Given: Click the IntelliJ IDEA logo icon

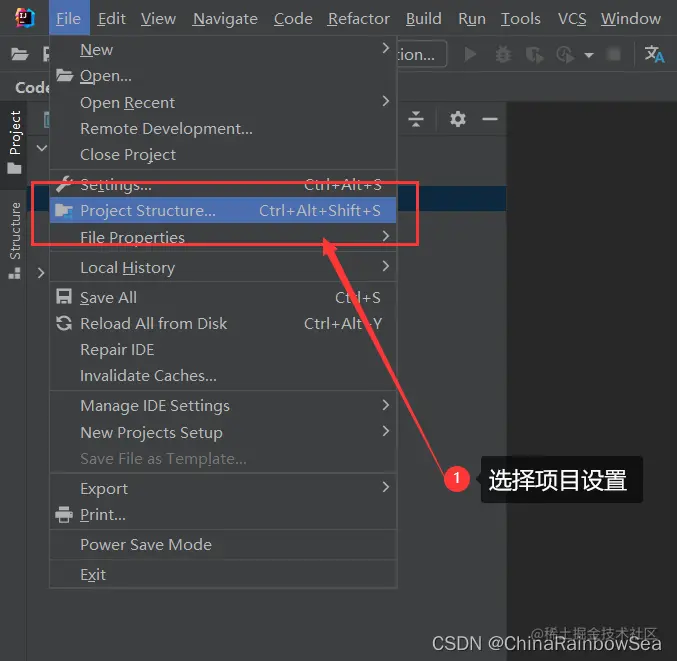Looking at the screenshot, I should [24, 18].
